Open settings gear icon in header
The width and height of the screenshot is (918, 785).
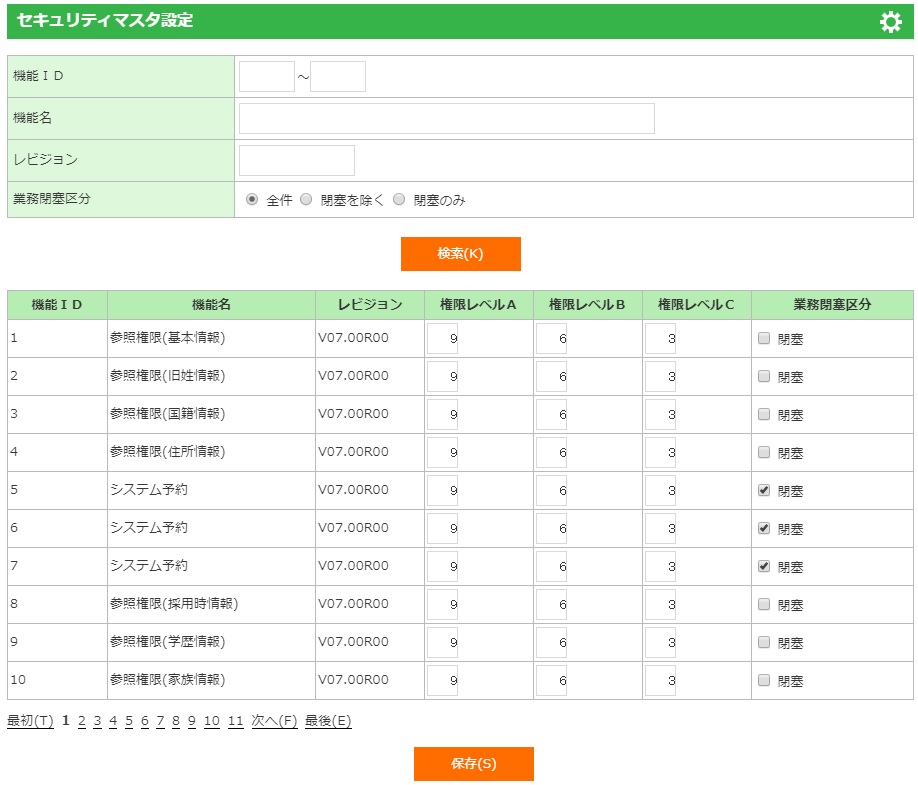click(890, 22)
